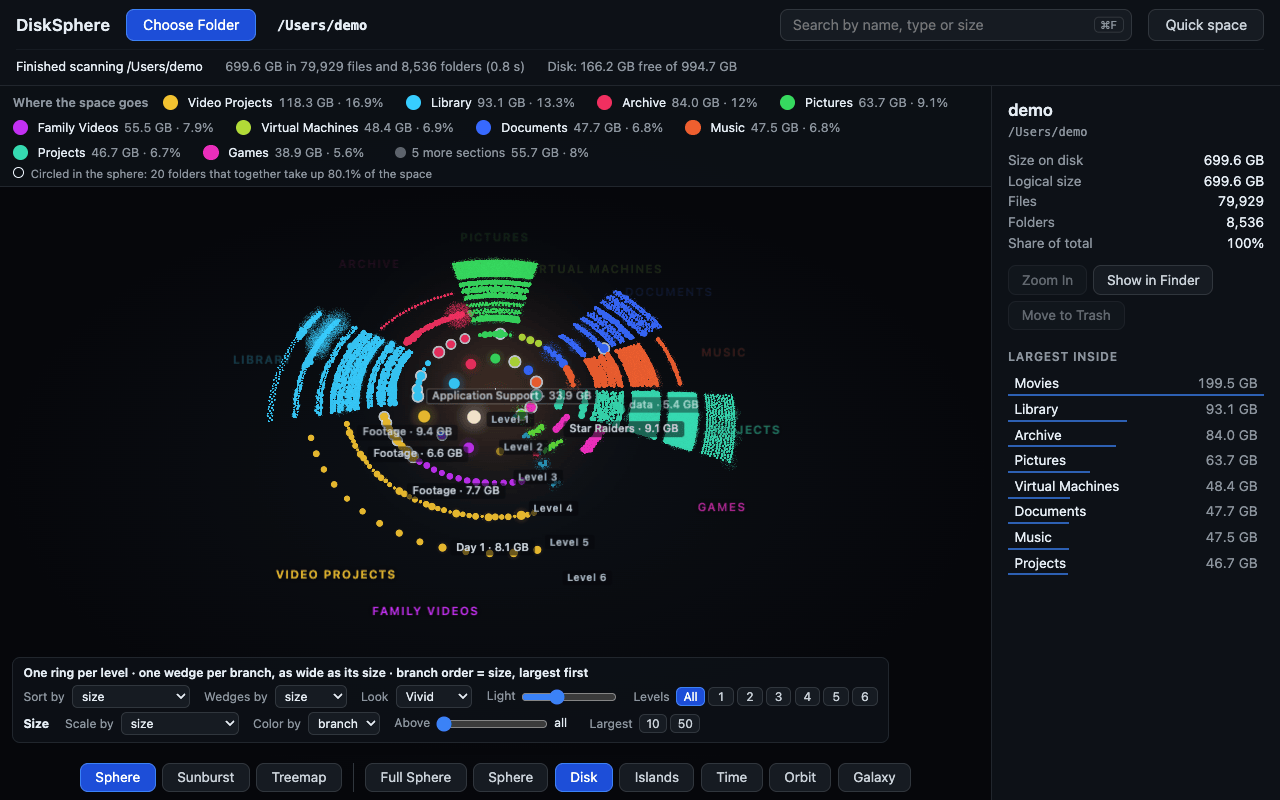1280x800 pixels.
Task: Switch to the Sunburst view
Action: click(206, 777)
